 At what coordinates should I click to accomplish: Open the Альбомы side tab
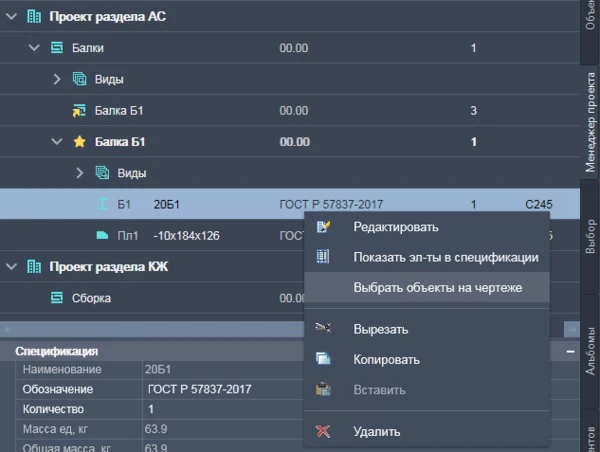(590, 348)
